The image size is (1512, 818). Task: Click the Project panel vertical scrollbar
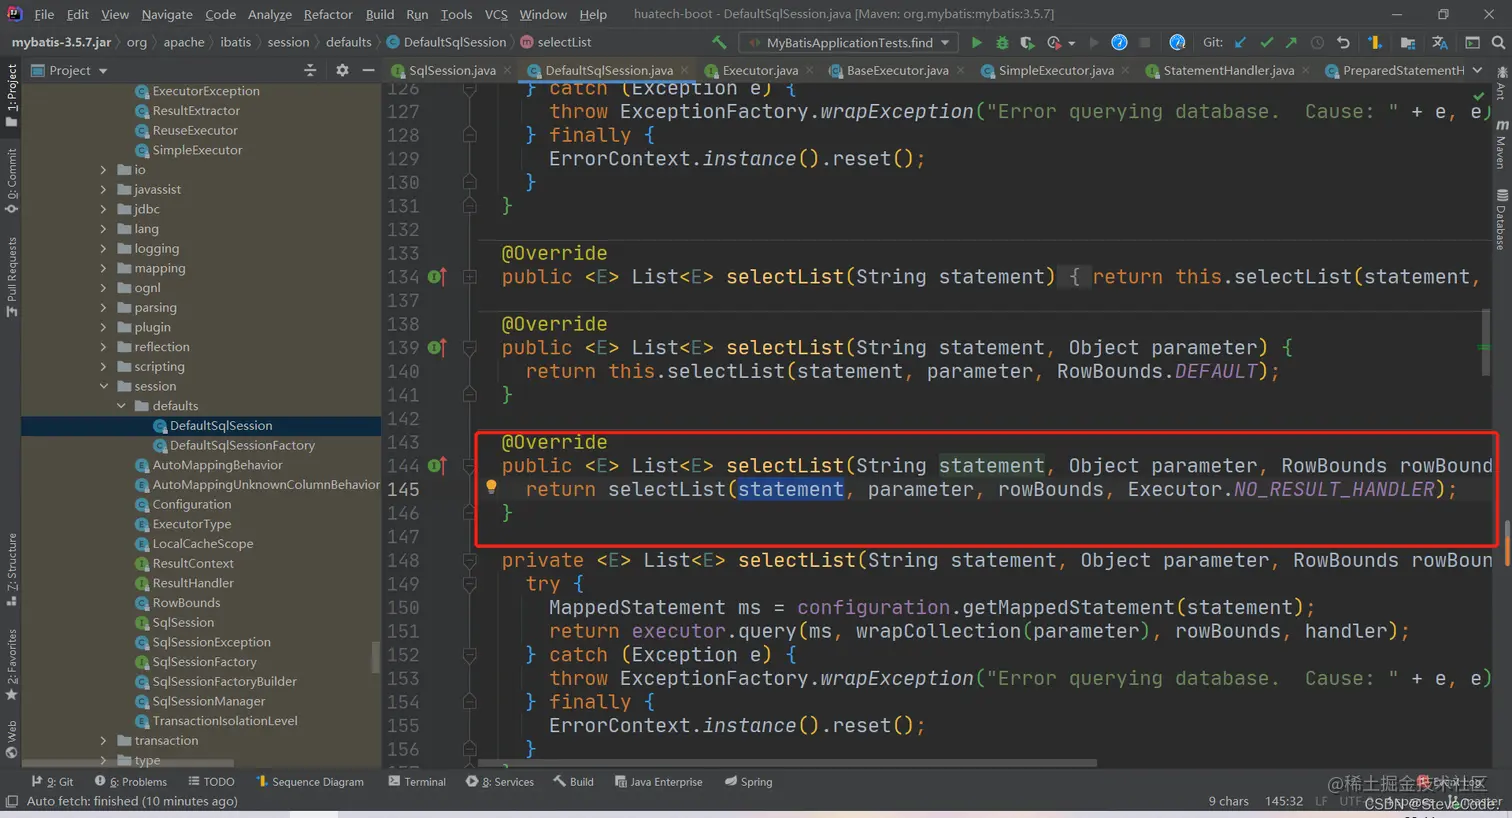375,656
